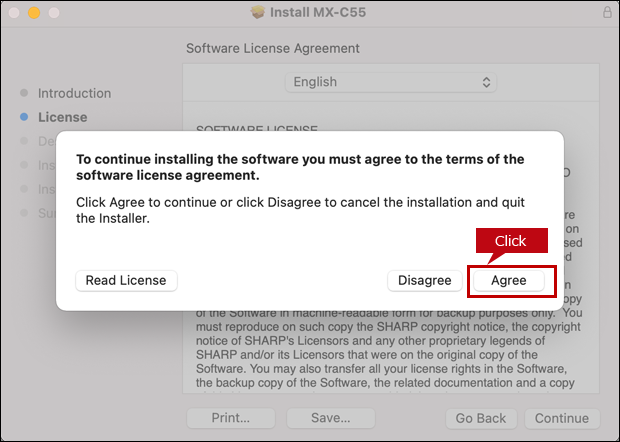Select the License step label in sidebar
The height and width of the screenshot is (442, 620).
62,117
